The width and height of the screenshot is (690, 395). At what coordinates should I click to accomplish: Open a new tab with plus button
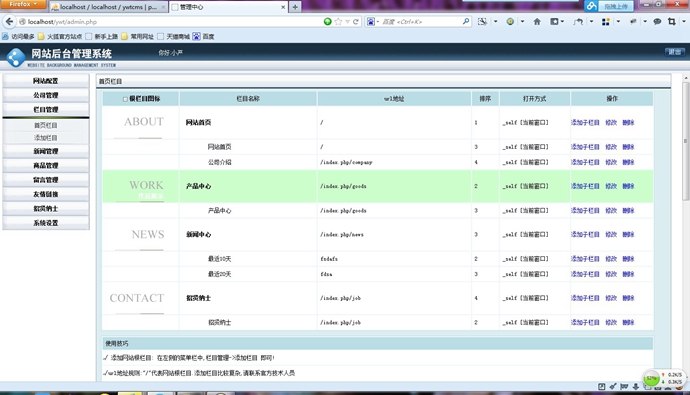[295, 7]
